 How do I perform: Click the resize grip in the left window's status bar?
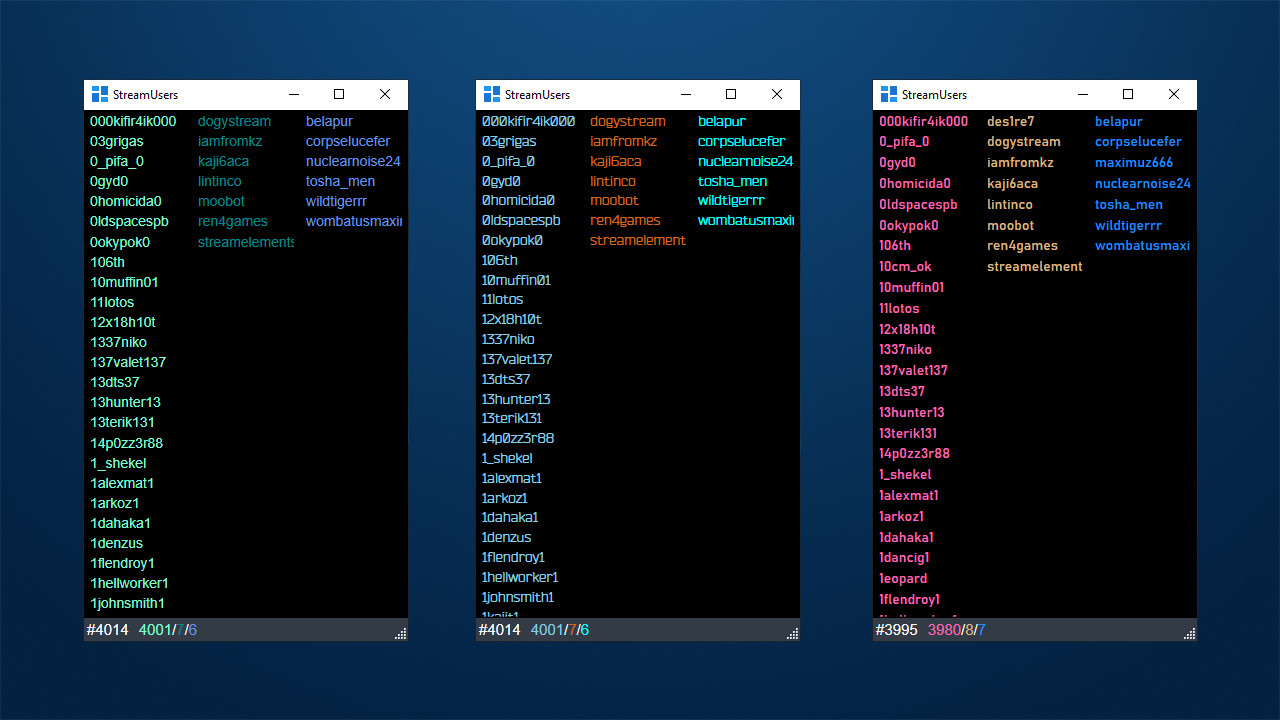[x=400, y=633]
